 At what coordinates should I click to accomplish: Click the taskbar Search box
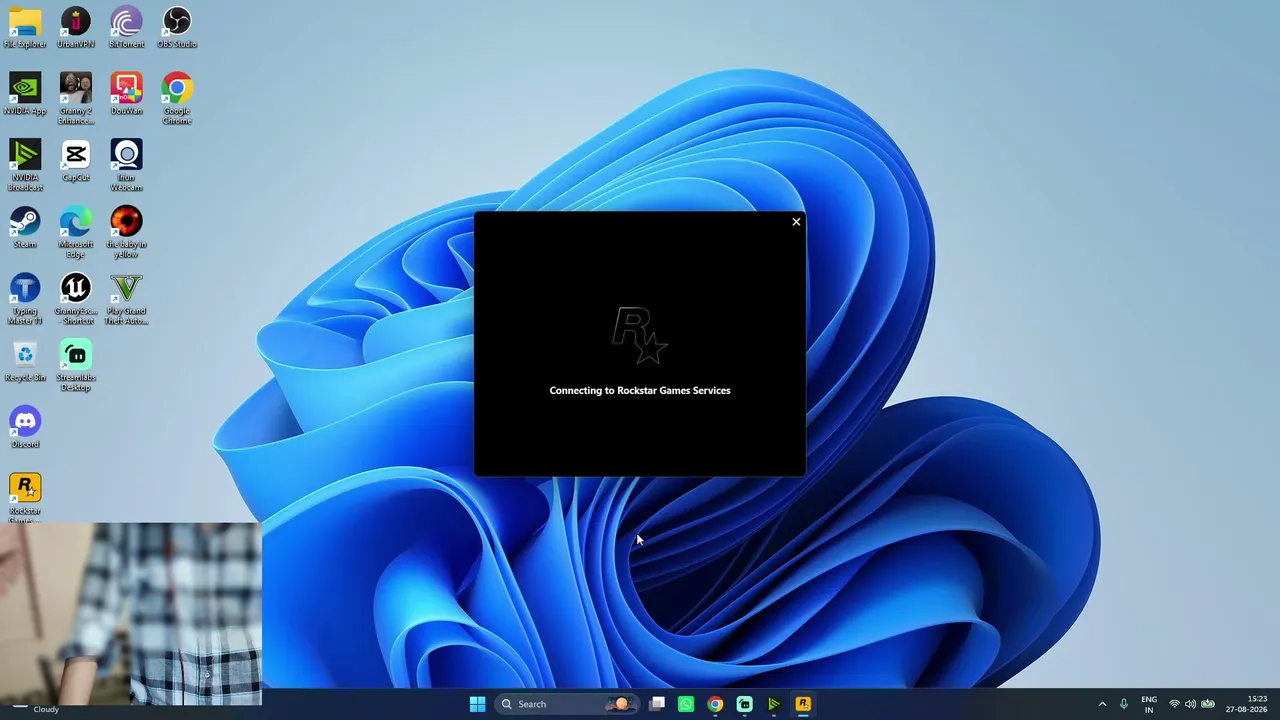(x=567, y=704)
